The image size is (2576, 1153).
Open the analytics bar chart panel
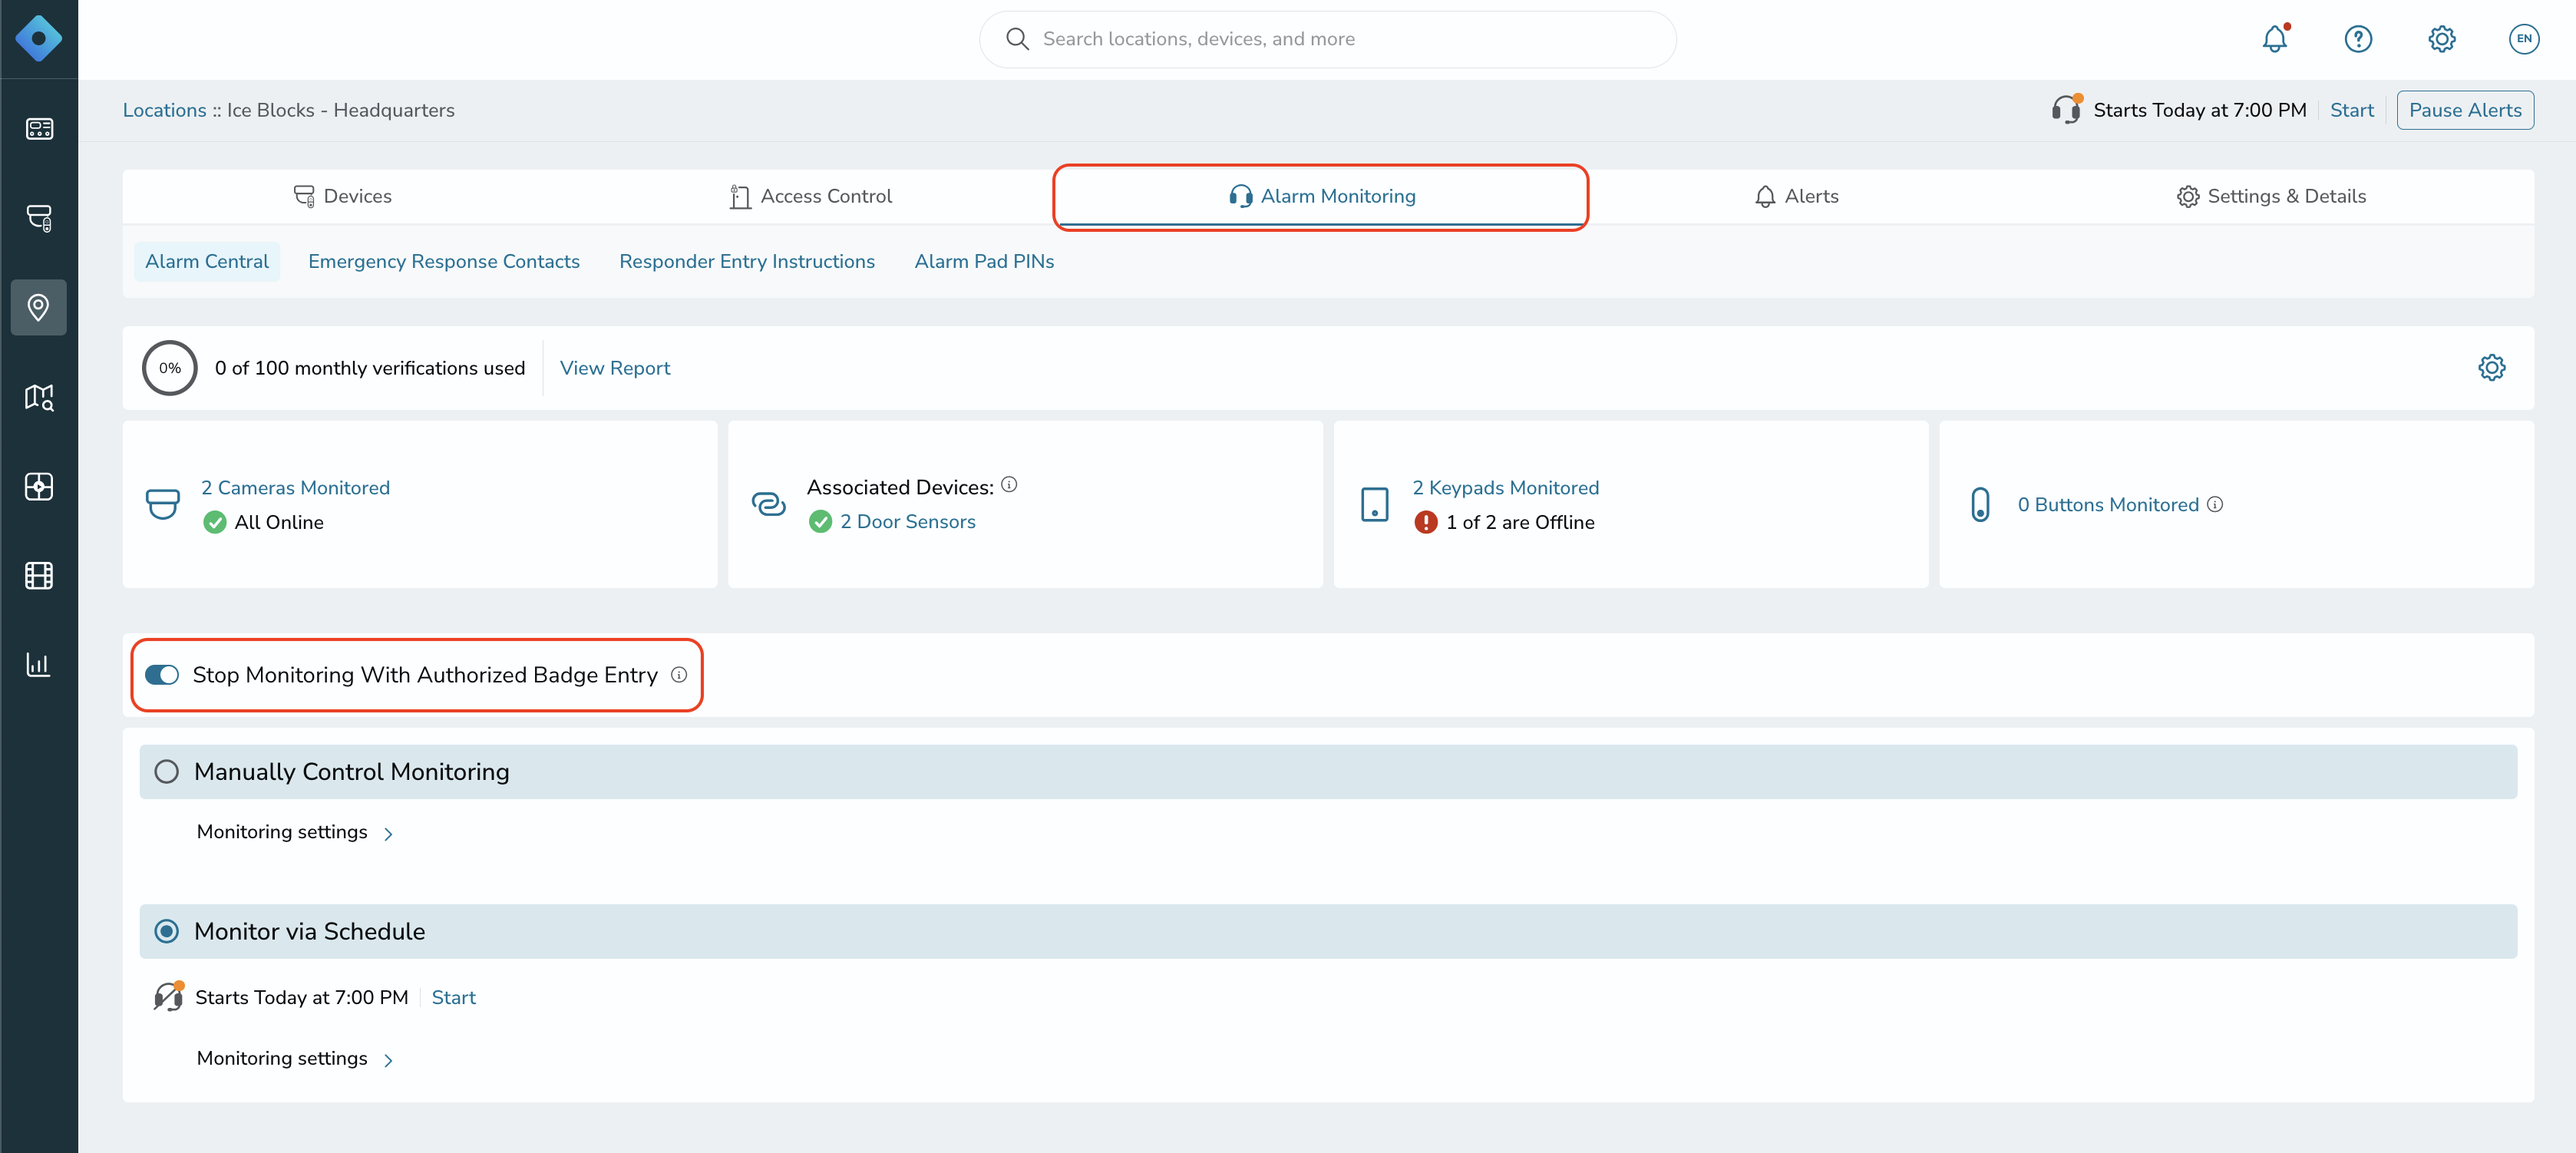[39, 664]
